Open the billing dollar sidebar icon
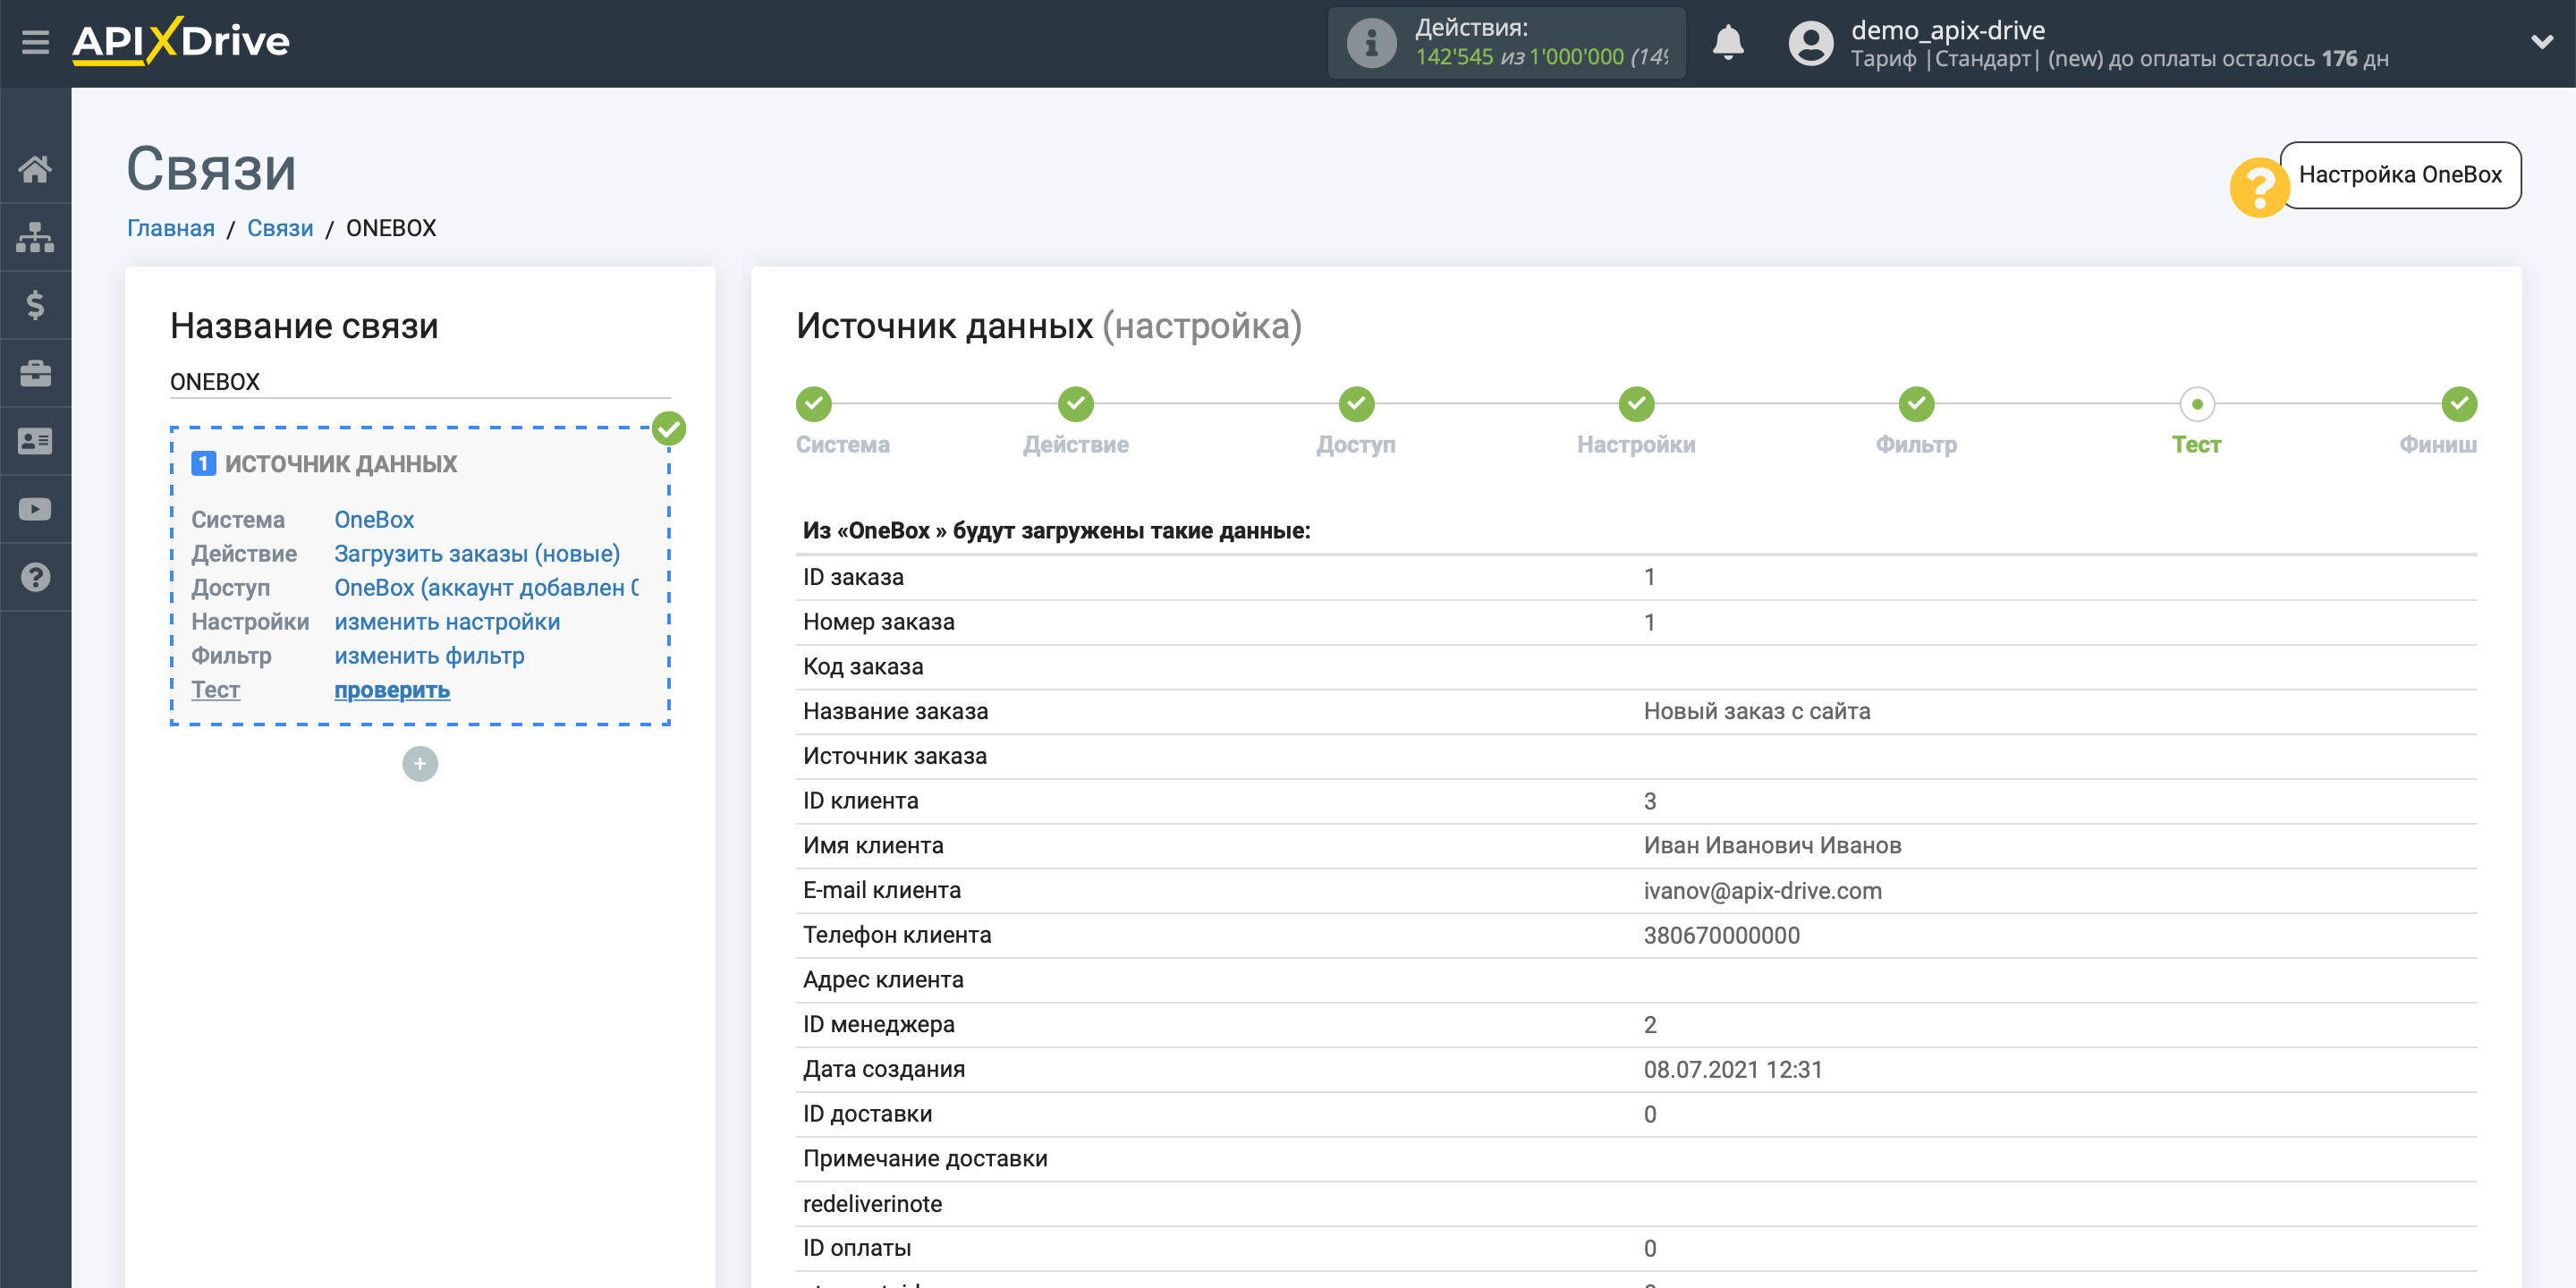The height and width of the screenshot is (1288, 2576). coord(35,305)
